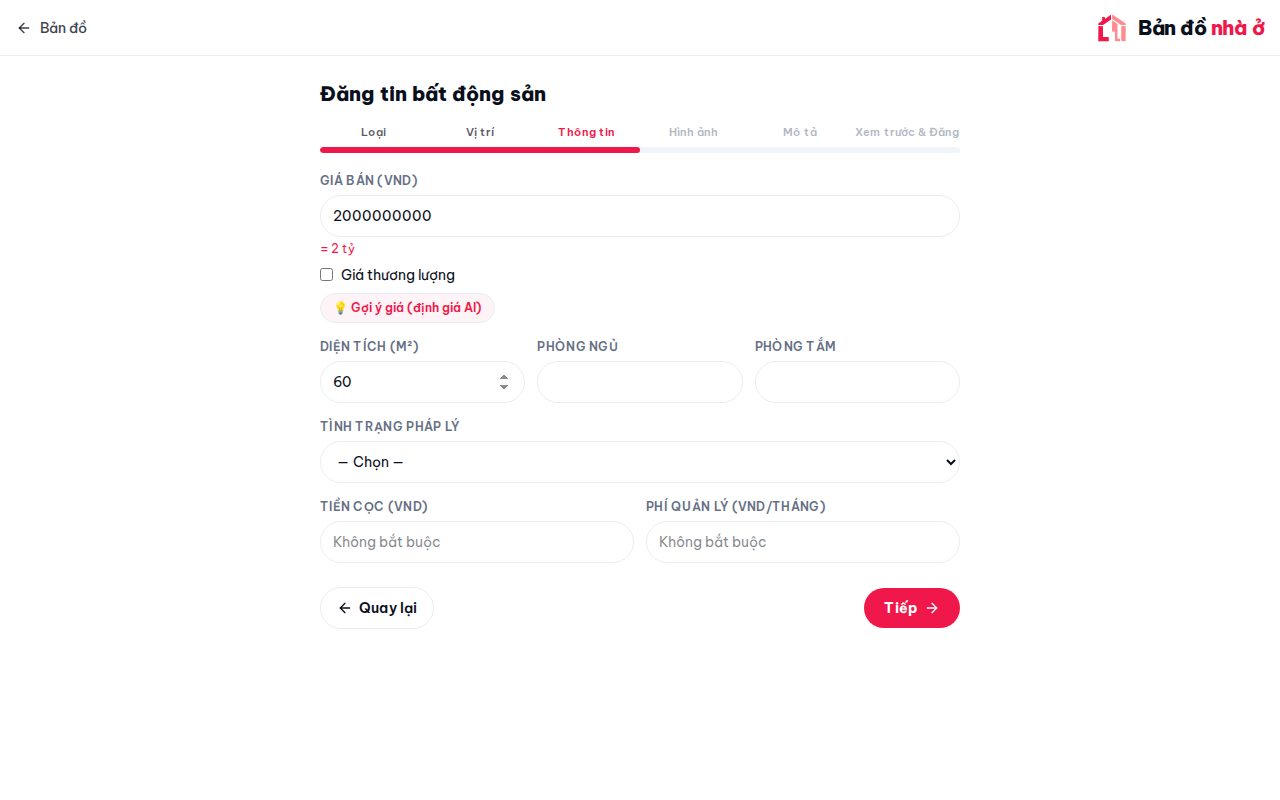Click the back arrow icon beside Bản đồ
Screen dimensions: 1280x800
[x=24, y=28]
